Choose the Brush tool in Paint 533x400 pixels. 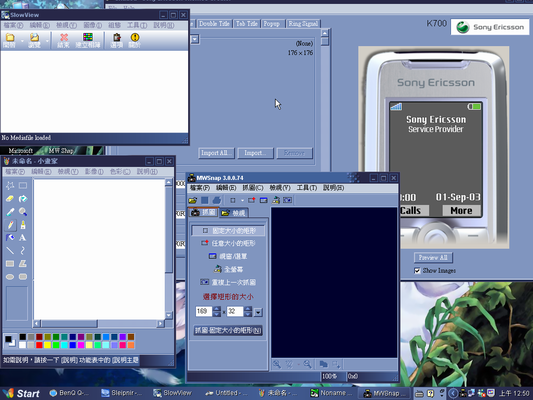tap(23, 225)
